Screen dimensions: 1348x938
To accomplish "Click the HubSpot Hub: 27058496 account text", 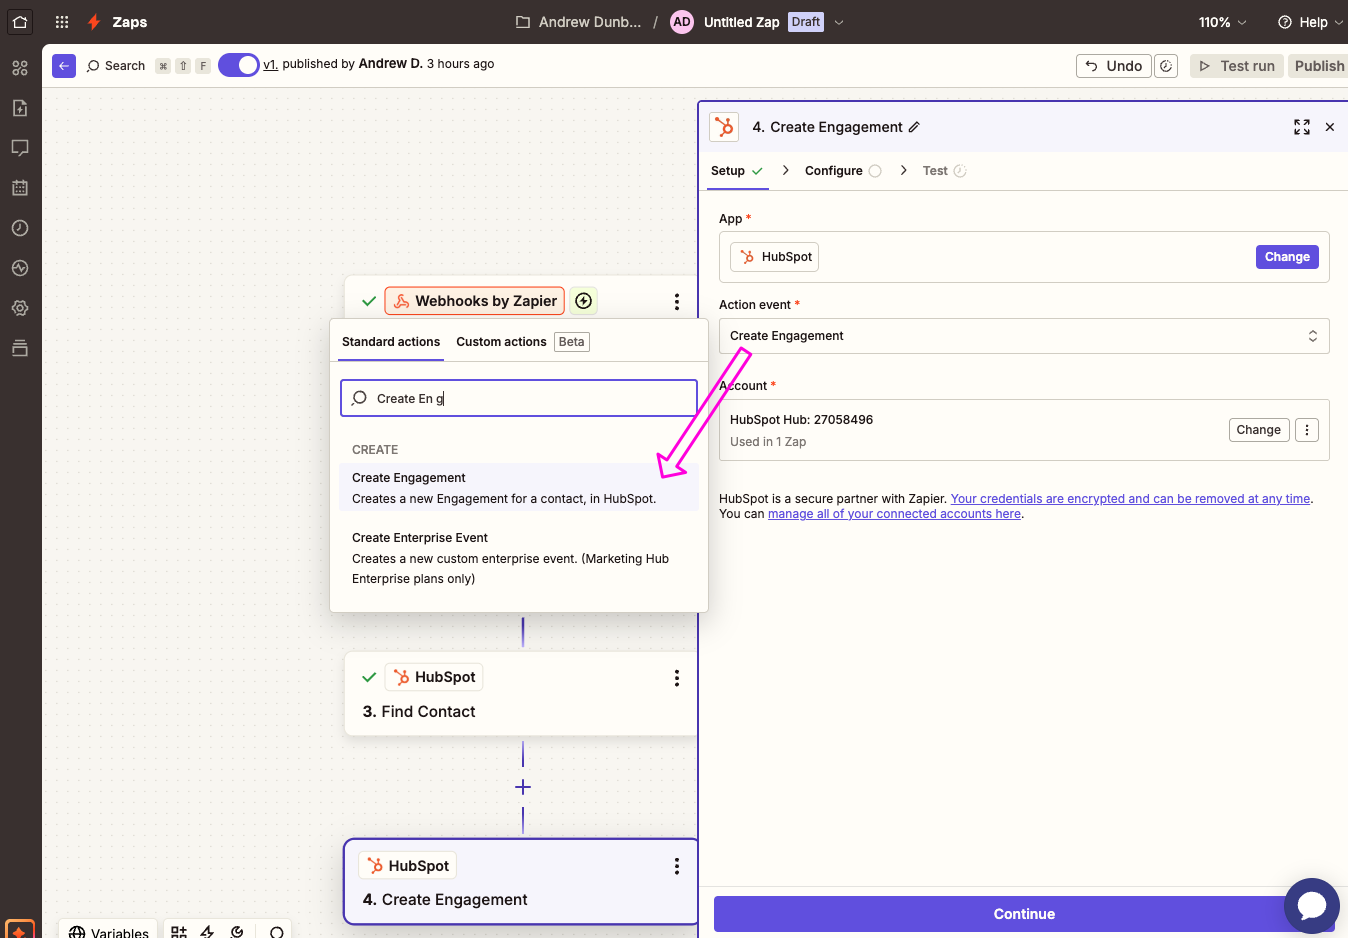I will (801, 420).
